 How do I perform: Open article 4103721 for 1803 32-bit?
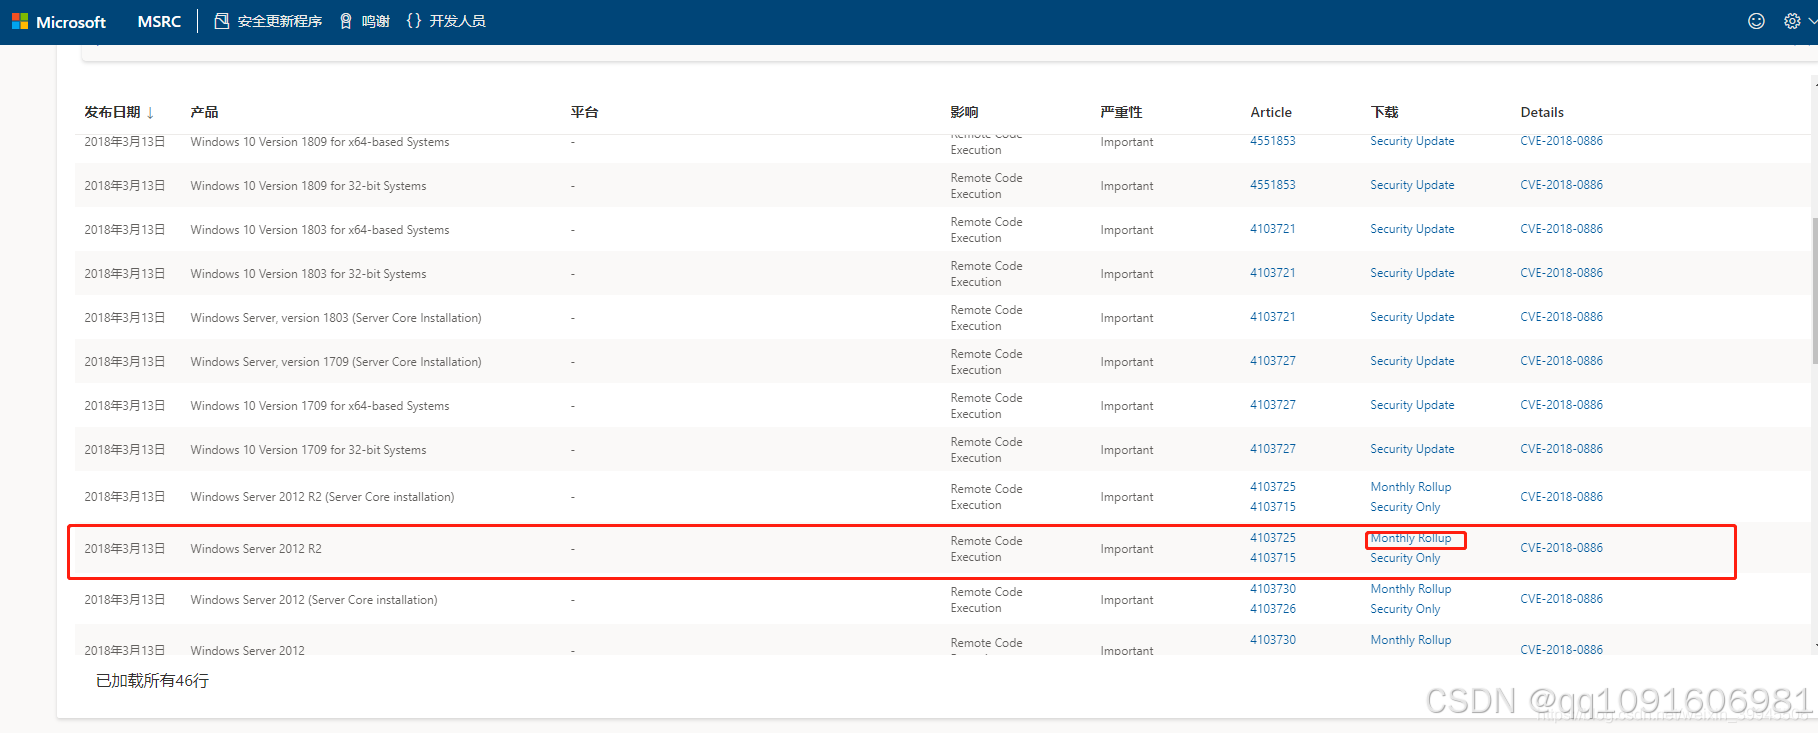coord(1272,273)
